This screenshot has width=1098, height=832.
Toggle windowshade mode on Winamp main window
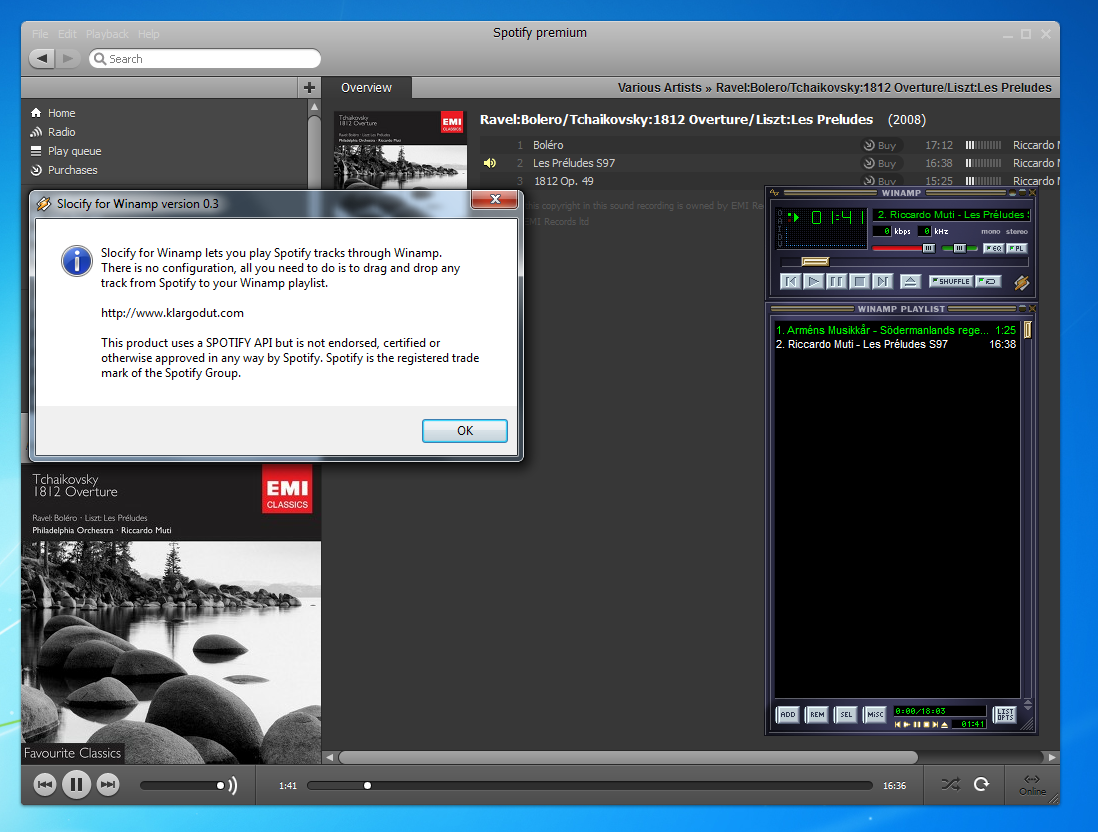pos(1022,193)
